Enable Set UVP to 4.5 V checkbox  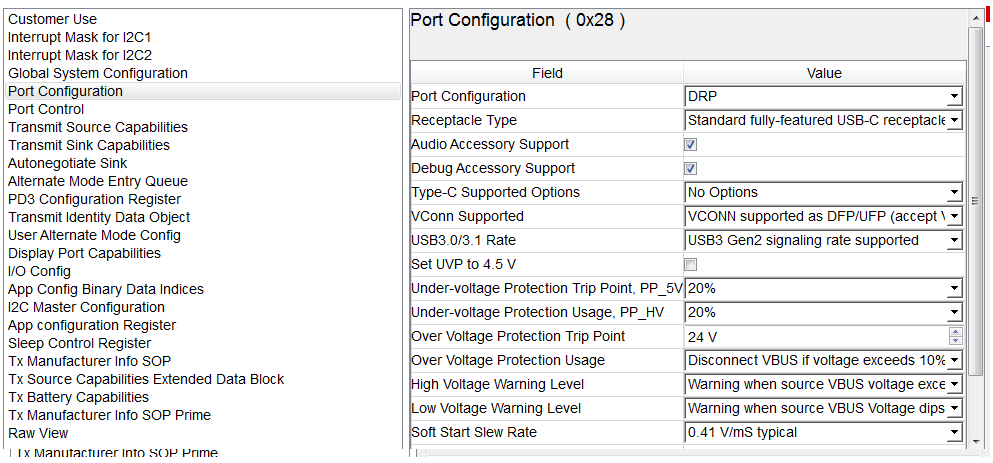click(691, 265)
